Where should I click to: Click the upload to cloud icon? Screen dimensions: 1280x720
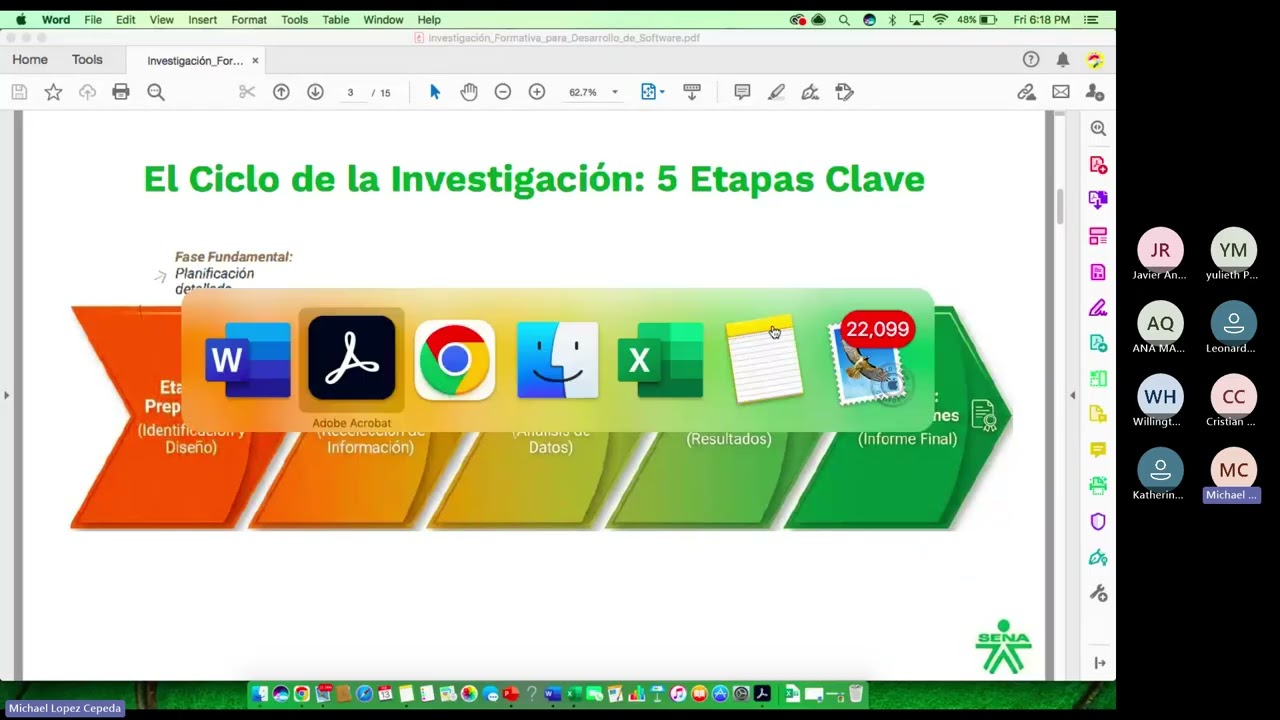point(87,92)
